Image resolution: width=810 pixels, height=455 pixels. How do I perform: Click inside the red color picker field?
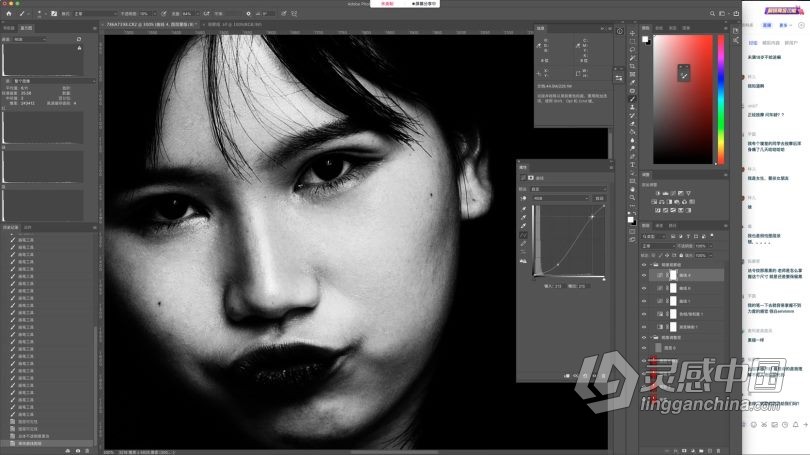(683, 100)
